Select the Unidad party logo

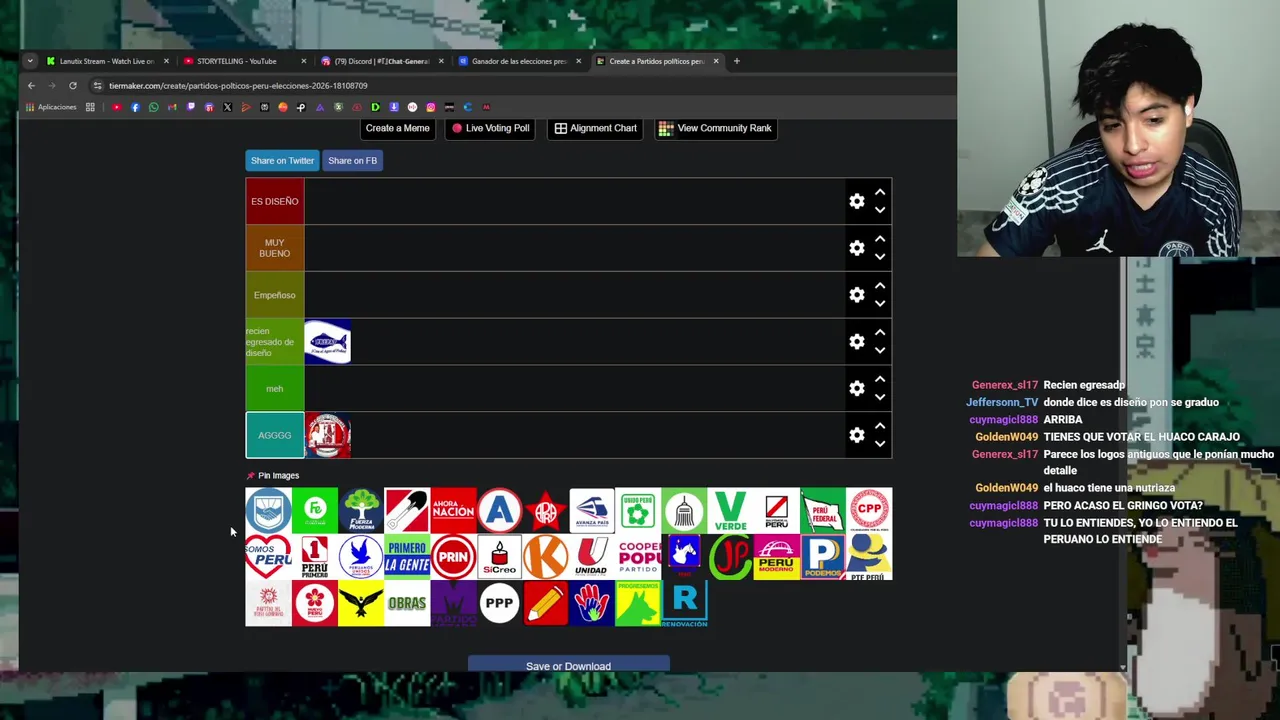(x=591, y=557)
